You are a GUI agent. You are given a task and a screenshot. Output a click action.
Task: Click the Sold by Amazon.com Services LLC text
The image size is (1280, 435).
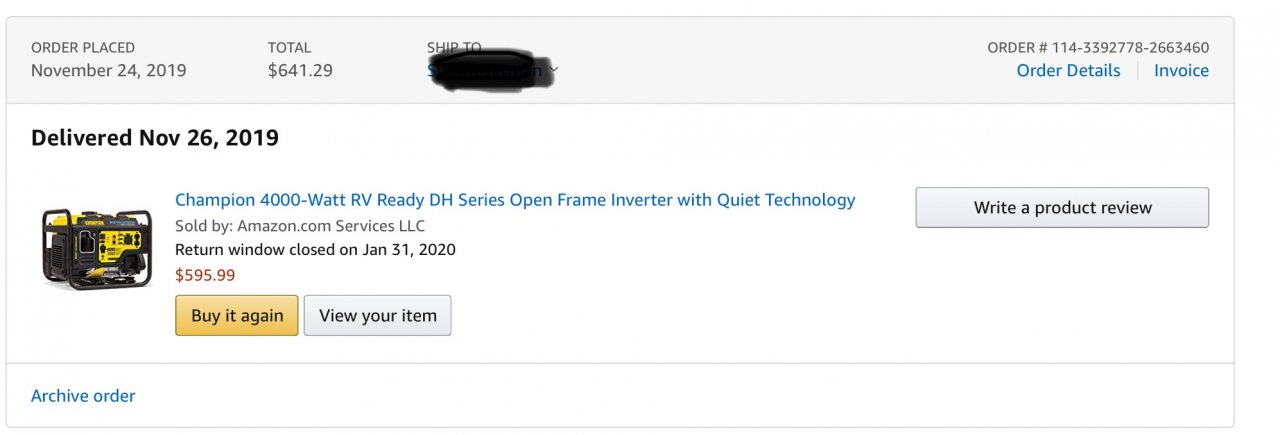click(300, 226)
